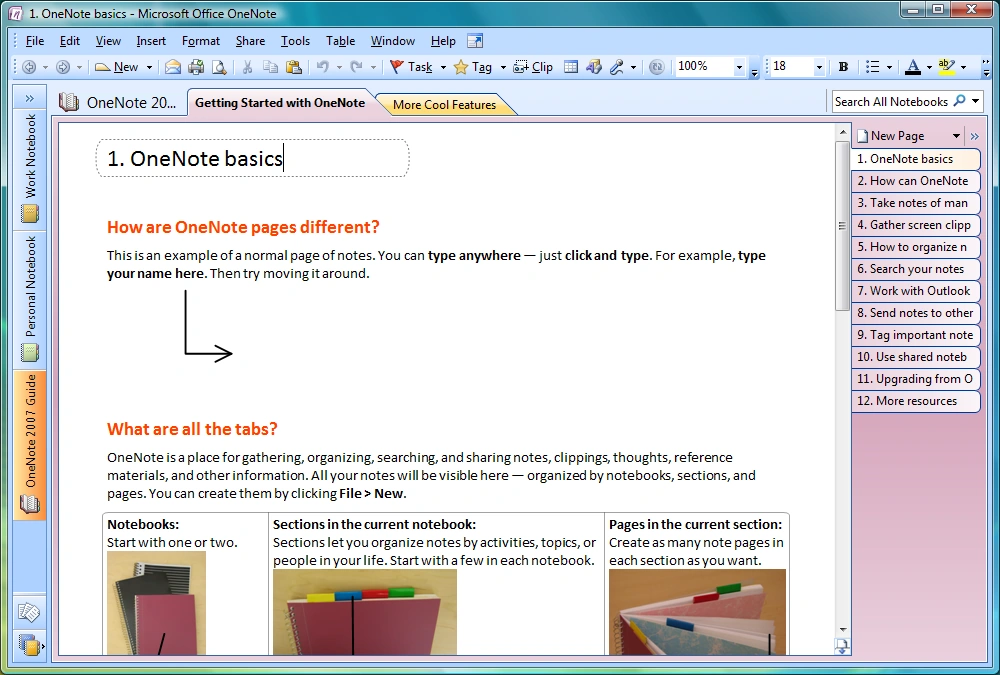
Task: Insert a table using the table icon
Action: pos(572,67)
